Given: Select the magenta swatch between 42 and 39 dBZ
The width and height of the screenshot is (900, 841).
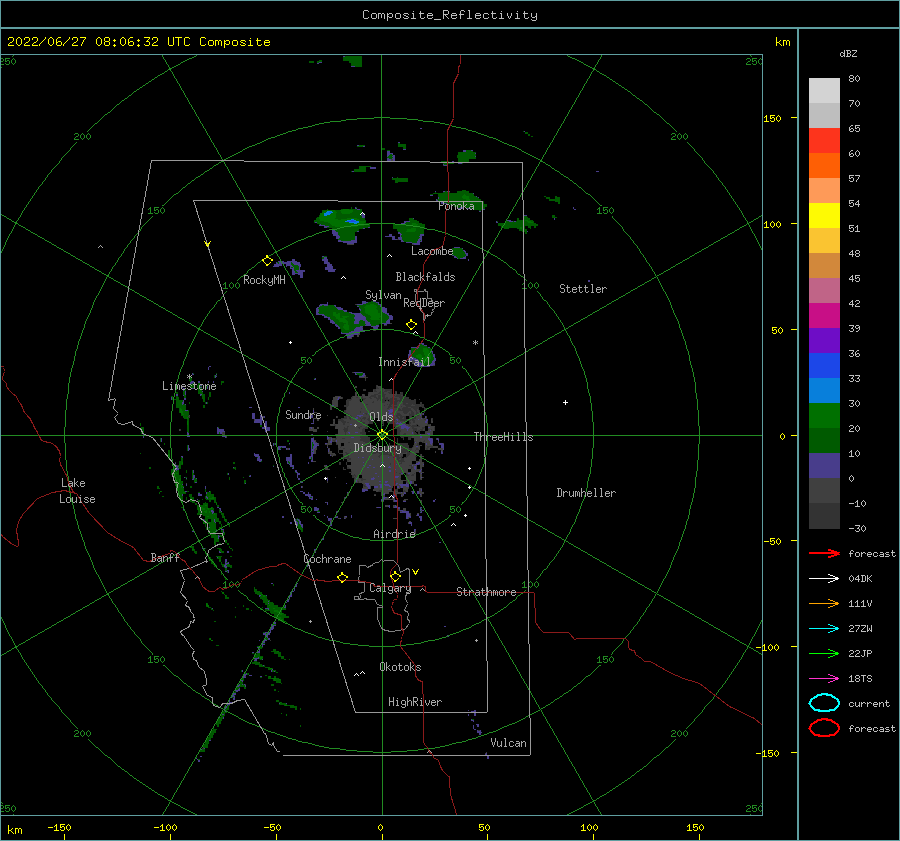Looking at the screenshot, I should click(824, 316).
